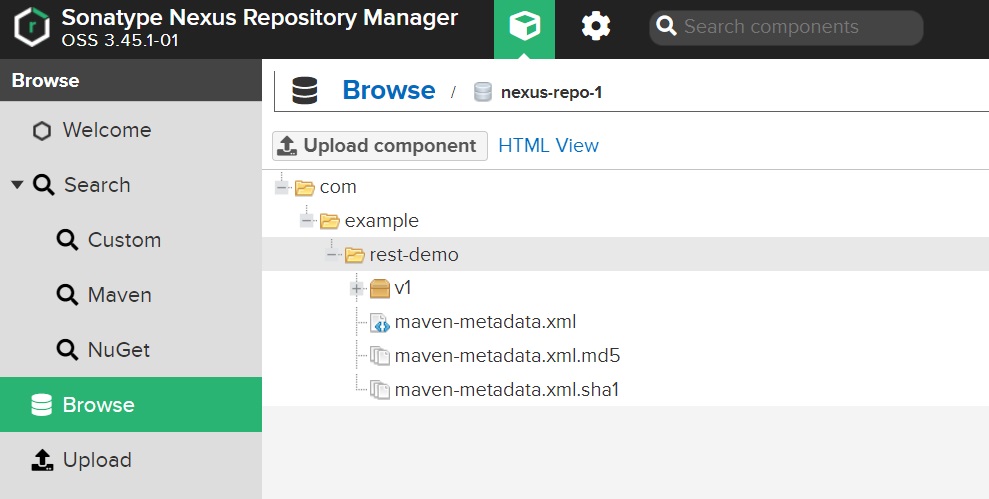Select the maven-metadata.xml.sha1 file
This screenshot has height=499, width=989.
click(x=506, y=390)
